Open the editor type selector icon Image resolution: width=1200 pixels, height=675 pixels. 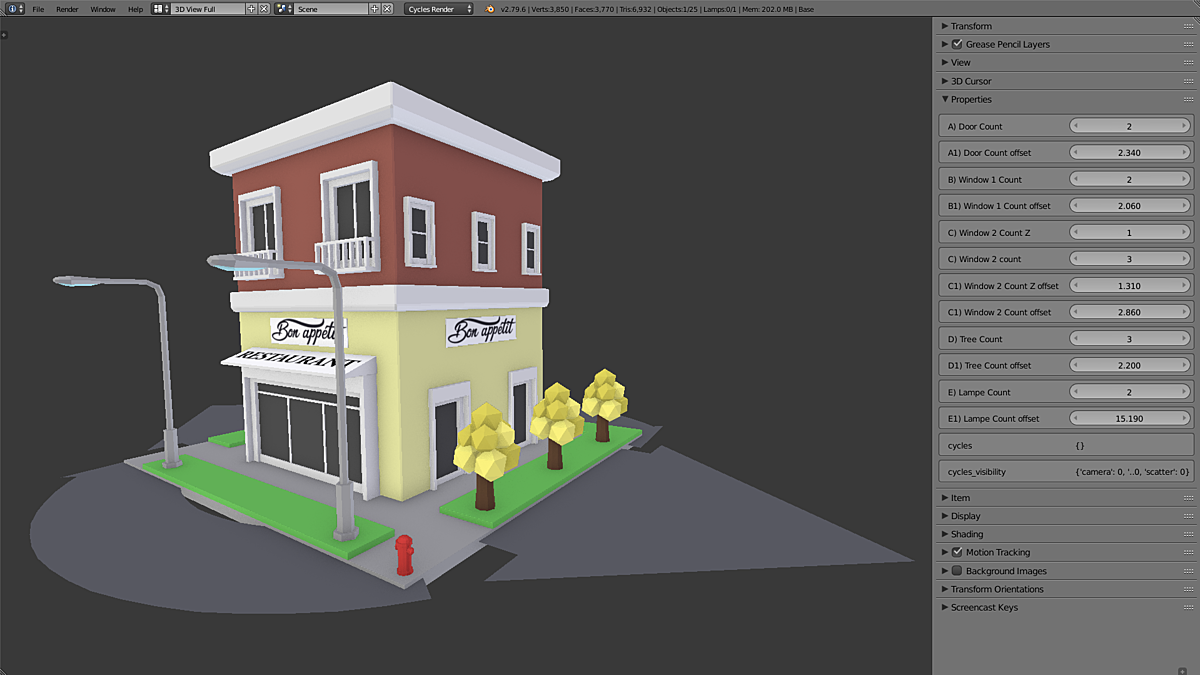(x=13, y=8)
